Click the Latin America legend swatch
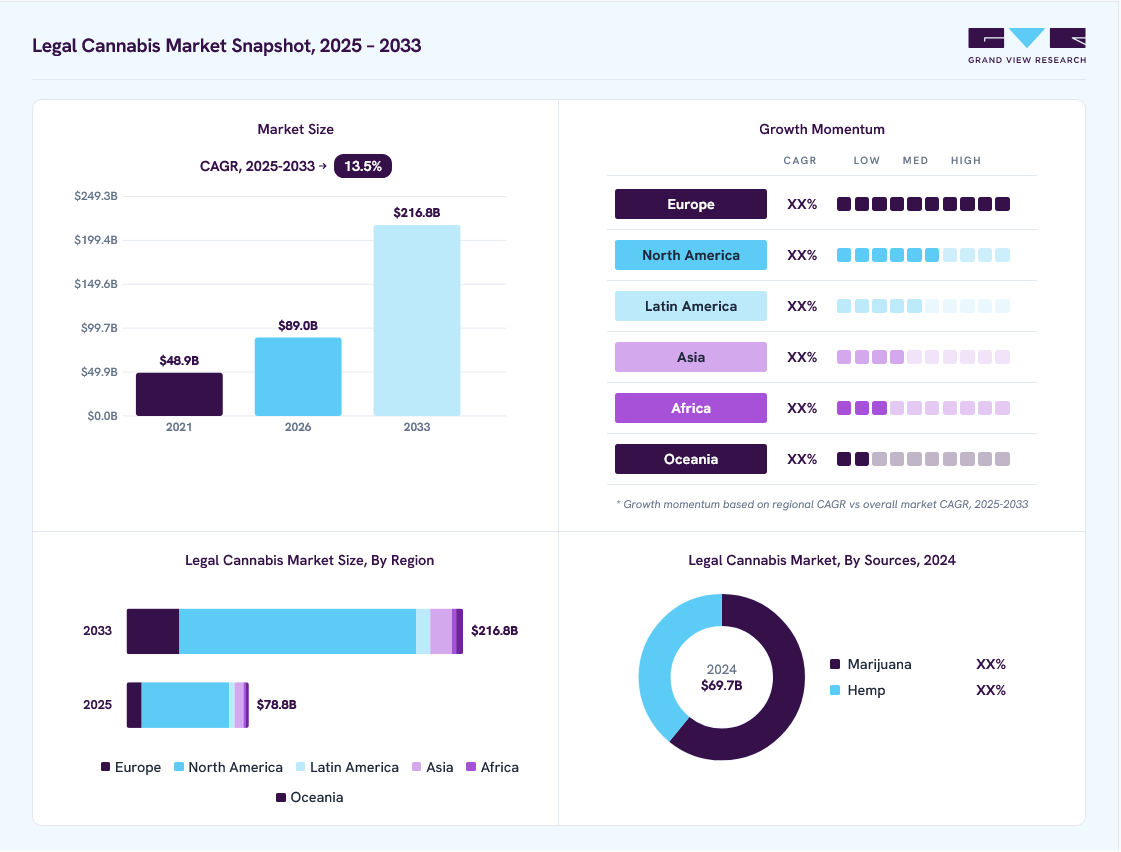1121x852 pixels. (x=300, y=767)
